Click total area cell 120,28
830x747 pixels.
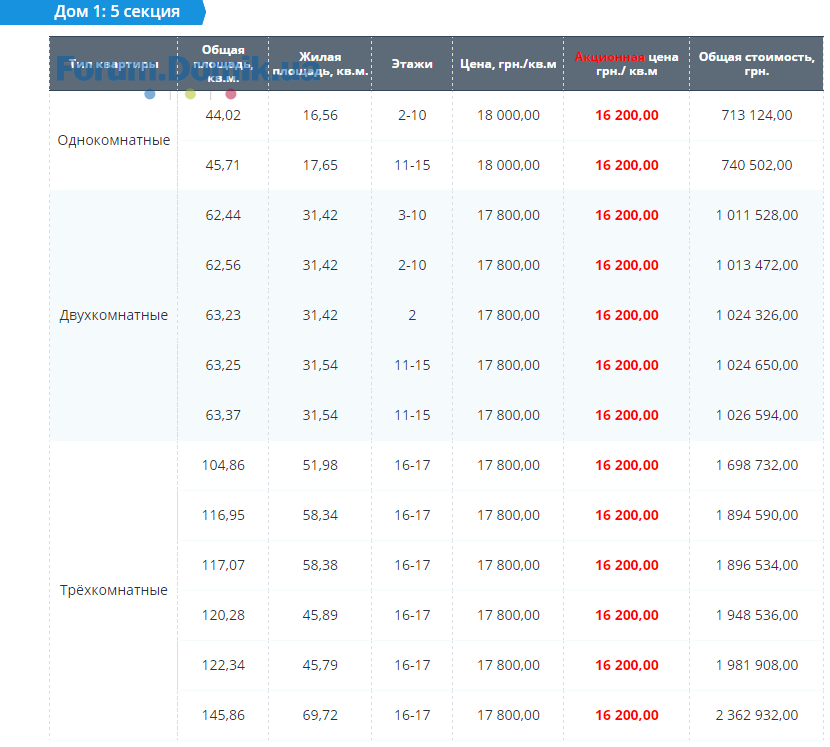[223, 615]
